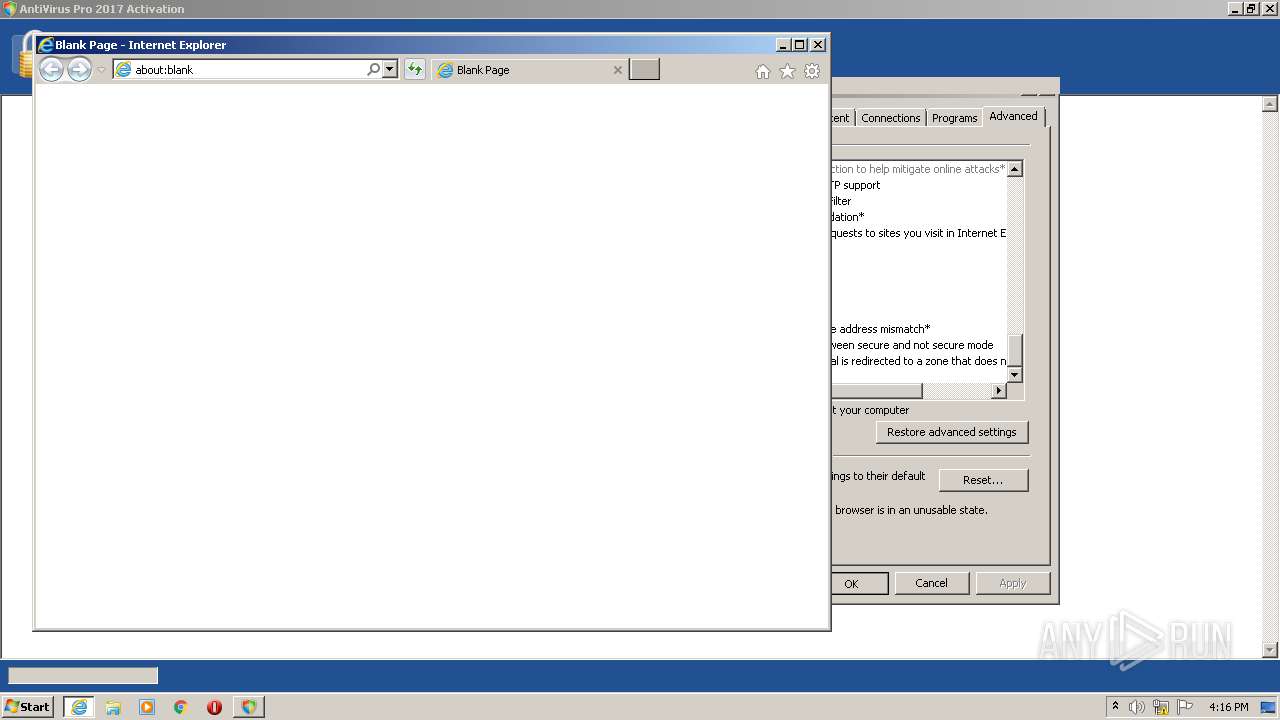Screen dimensions: 1280x720
Task: Click the 4:16 PM system clock
Action: 1228,707
